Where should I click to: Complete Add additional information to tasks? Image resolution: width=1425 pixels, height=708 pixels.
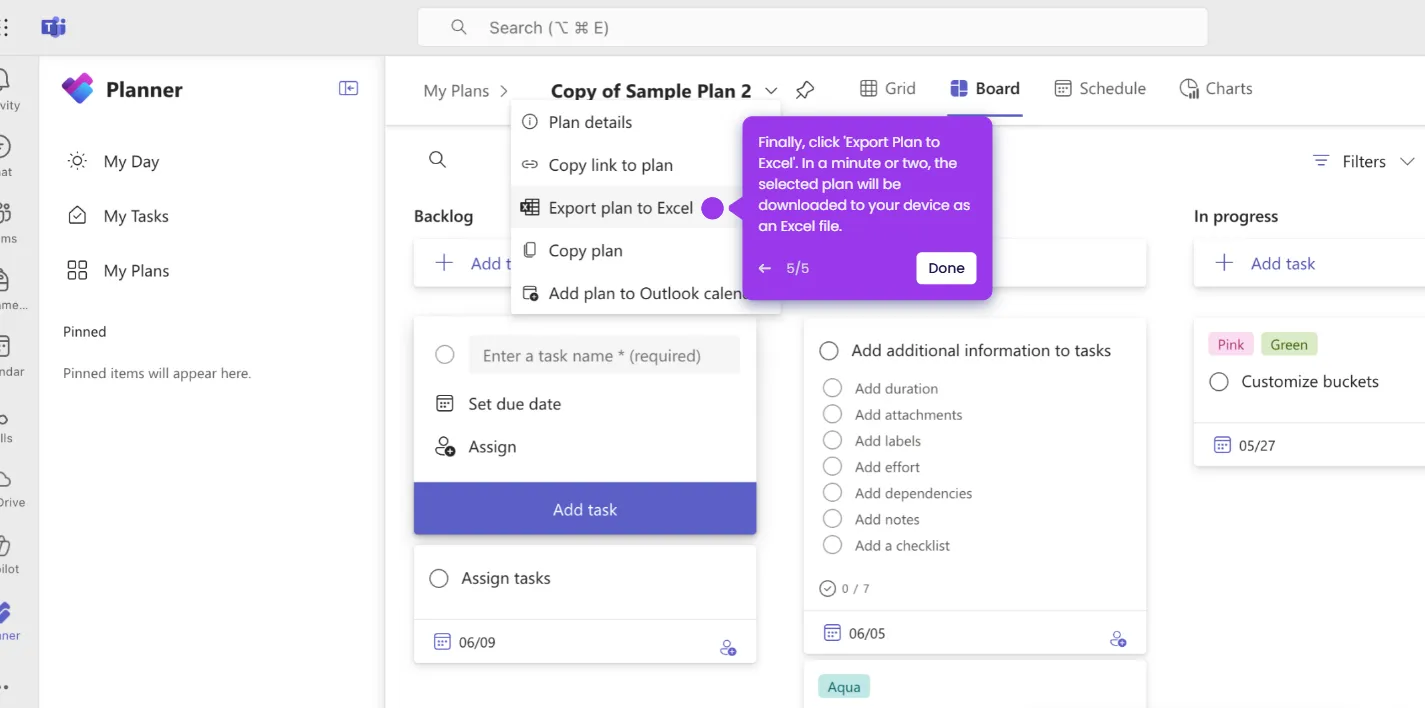tap(828, 350)
